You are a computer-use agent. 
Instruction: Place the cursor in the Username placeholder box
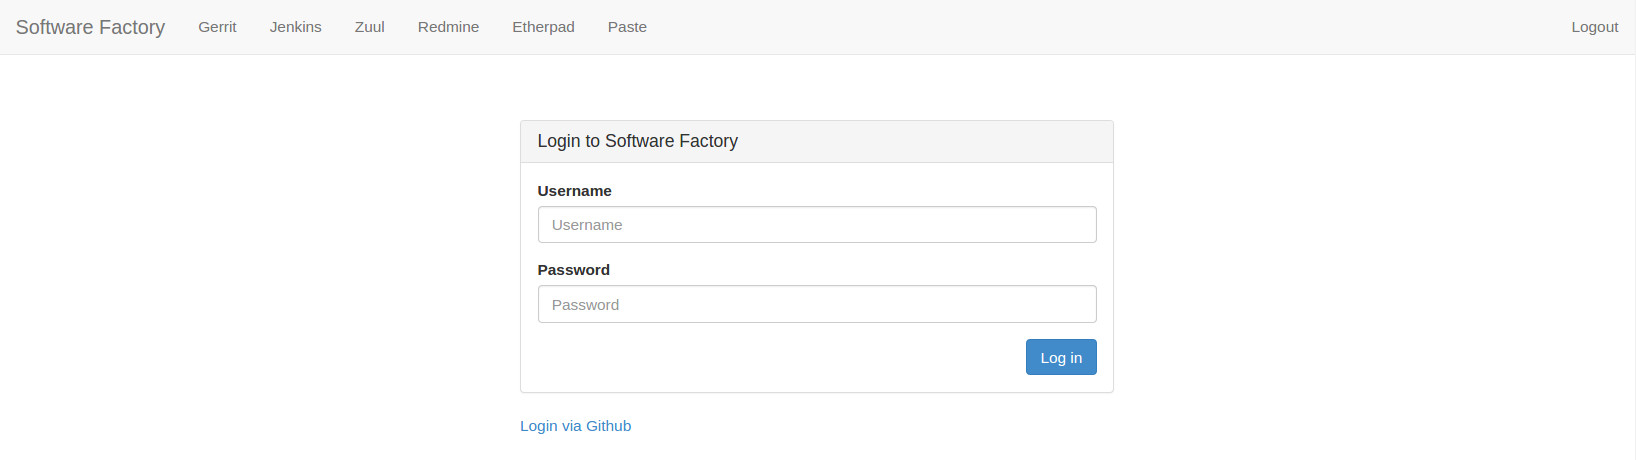(x=817, y=225)
